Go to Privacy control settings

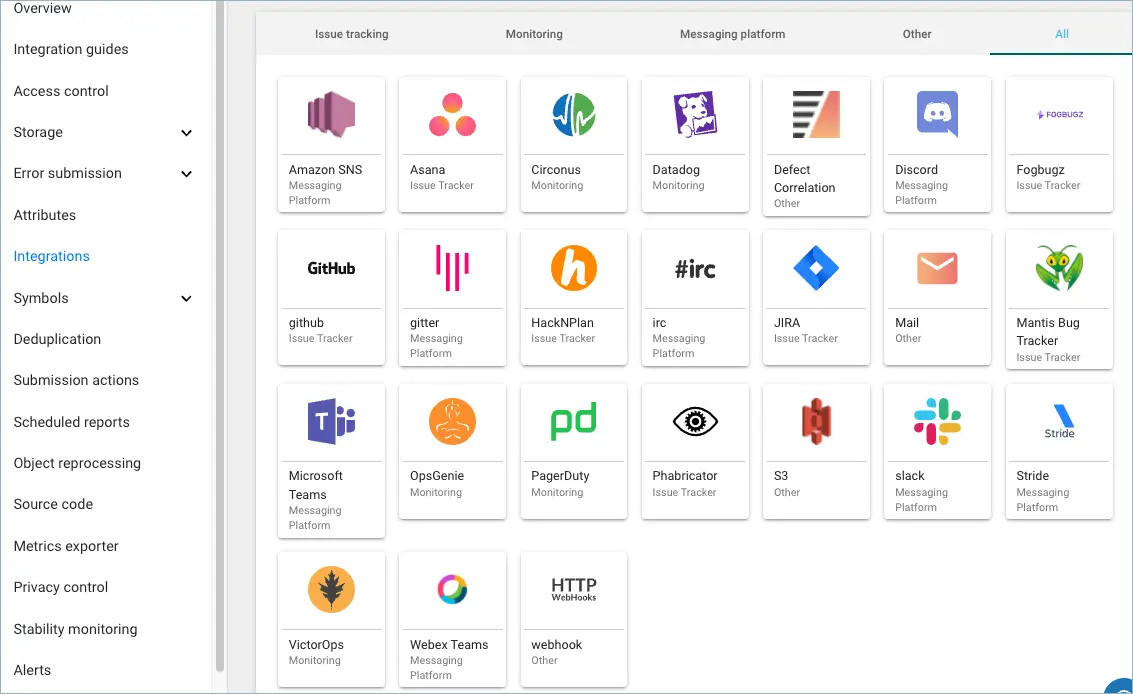[x=61, y=587]
